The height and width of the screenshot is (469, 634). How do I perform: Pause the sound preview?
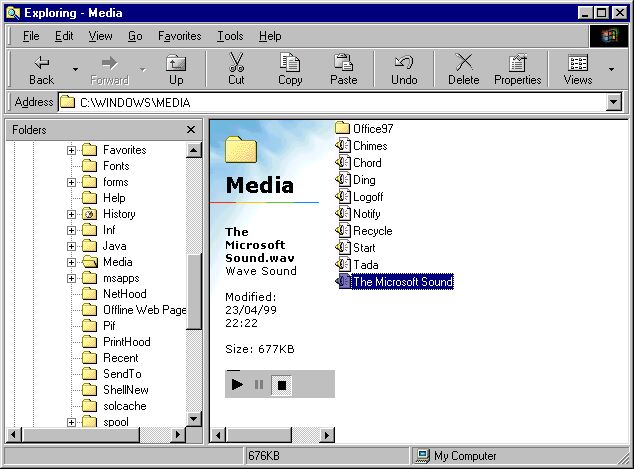point(259,384)
